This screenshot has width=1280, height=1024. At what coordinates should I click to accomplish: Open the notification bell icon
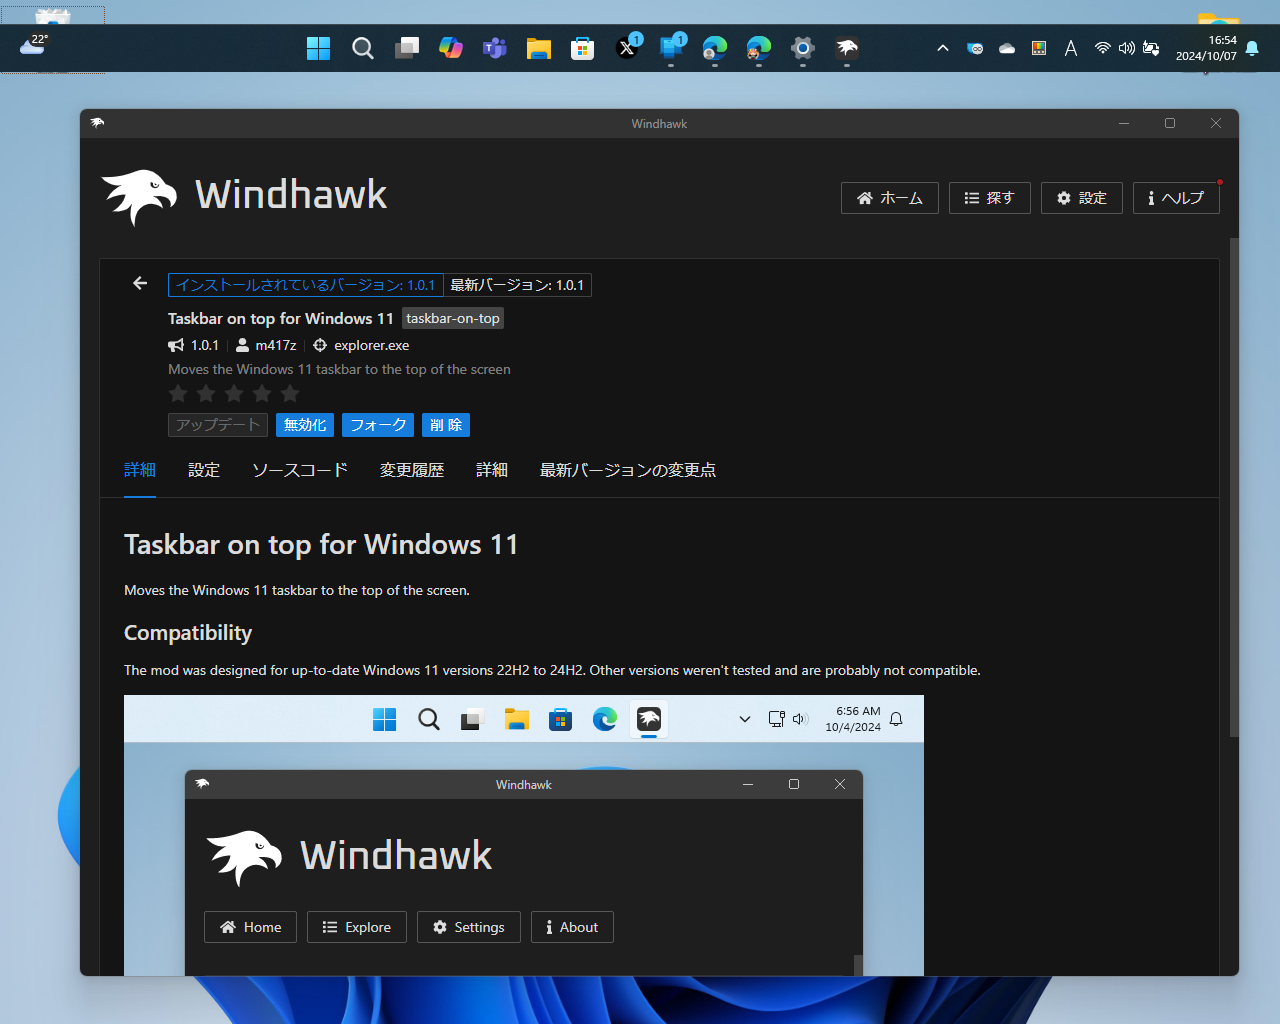(1252, 48)
